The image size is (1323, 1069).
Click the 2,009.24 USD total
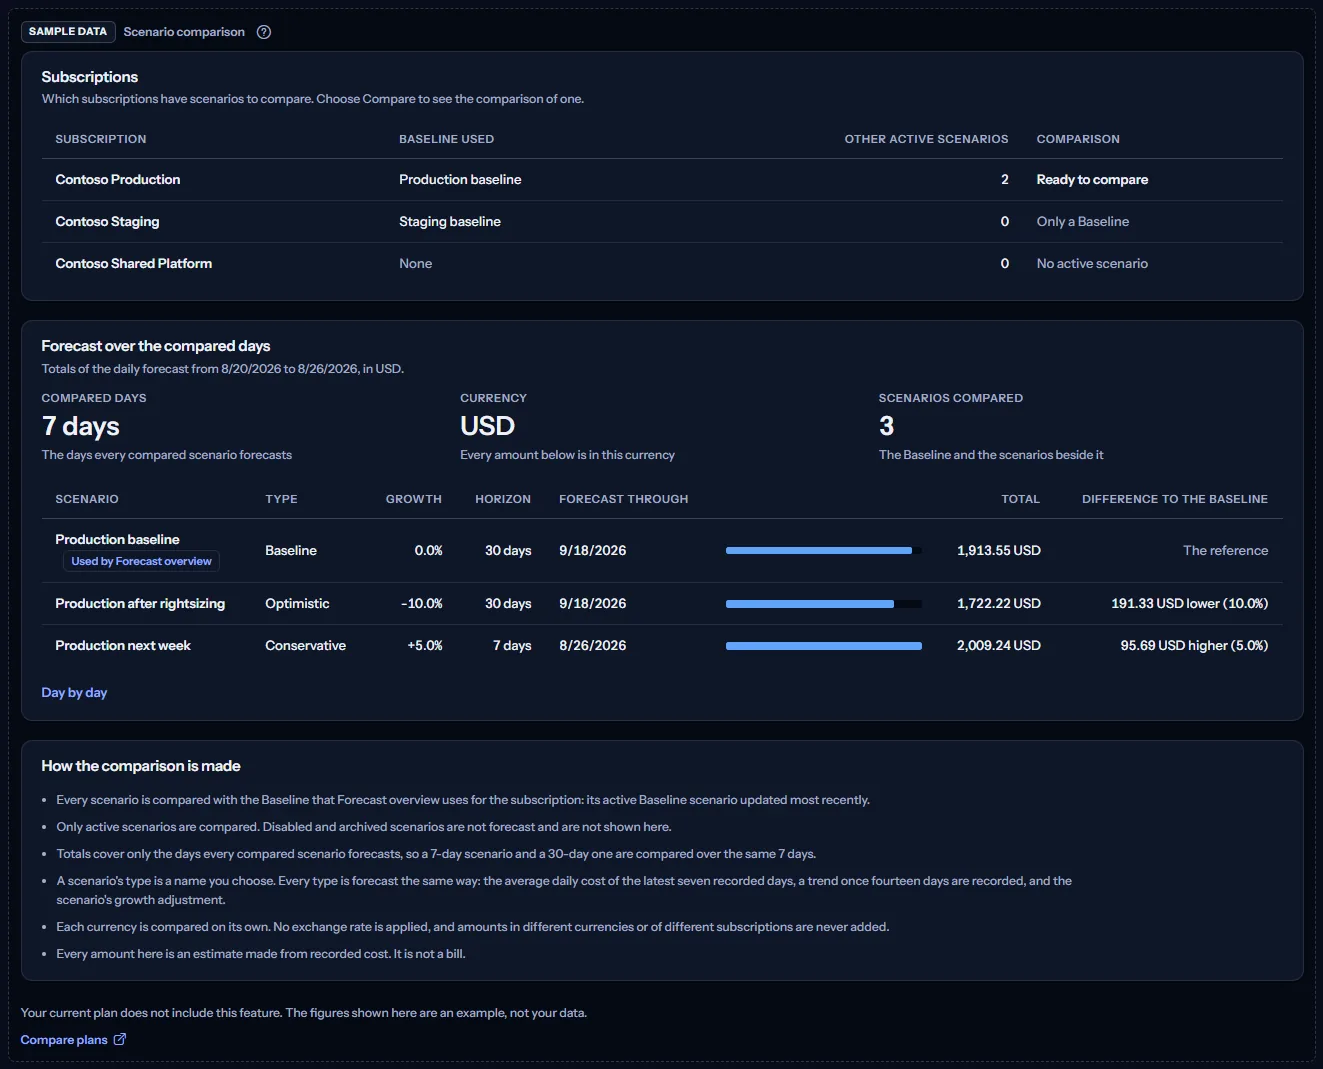pos(999,646)
